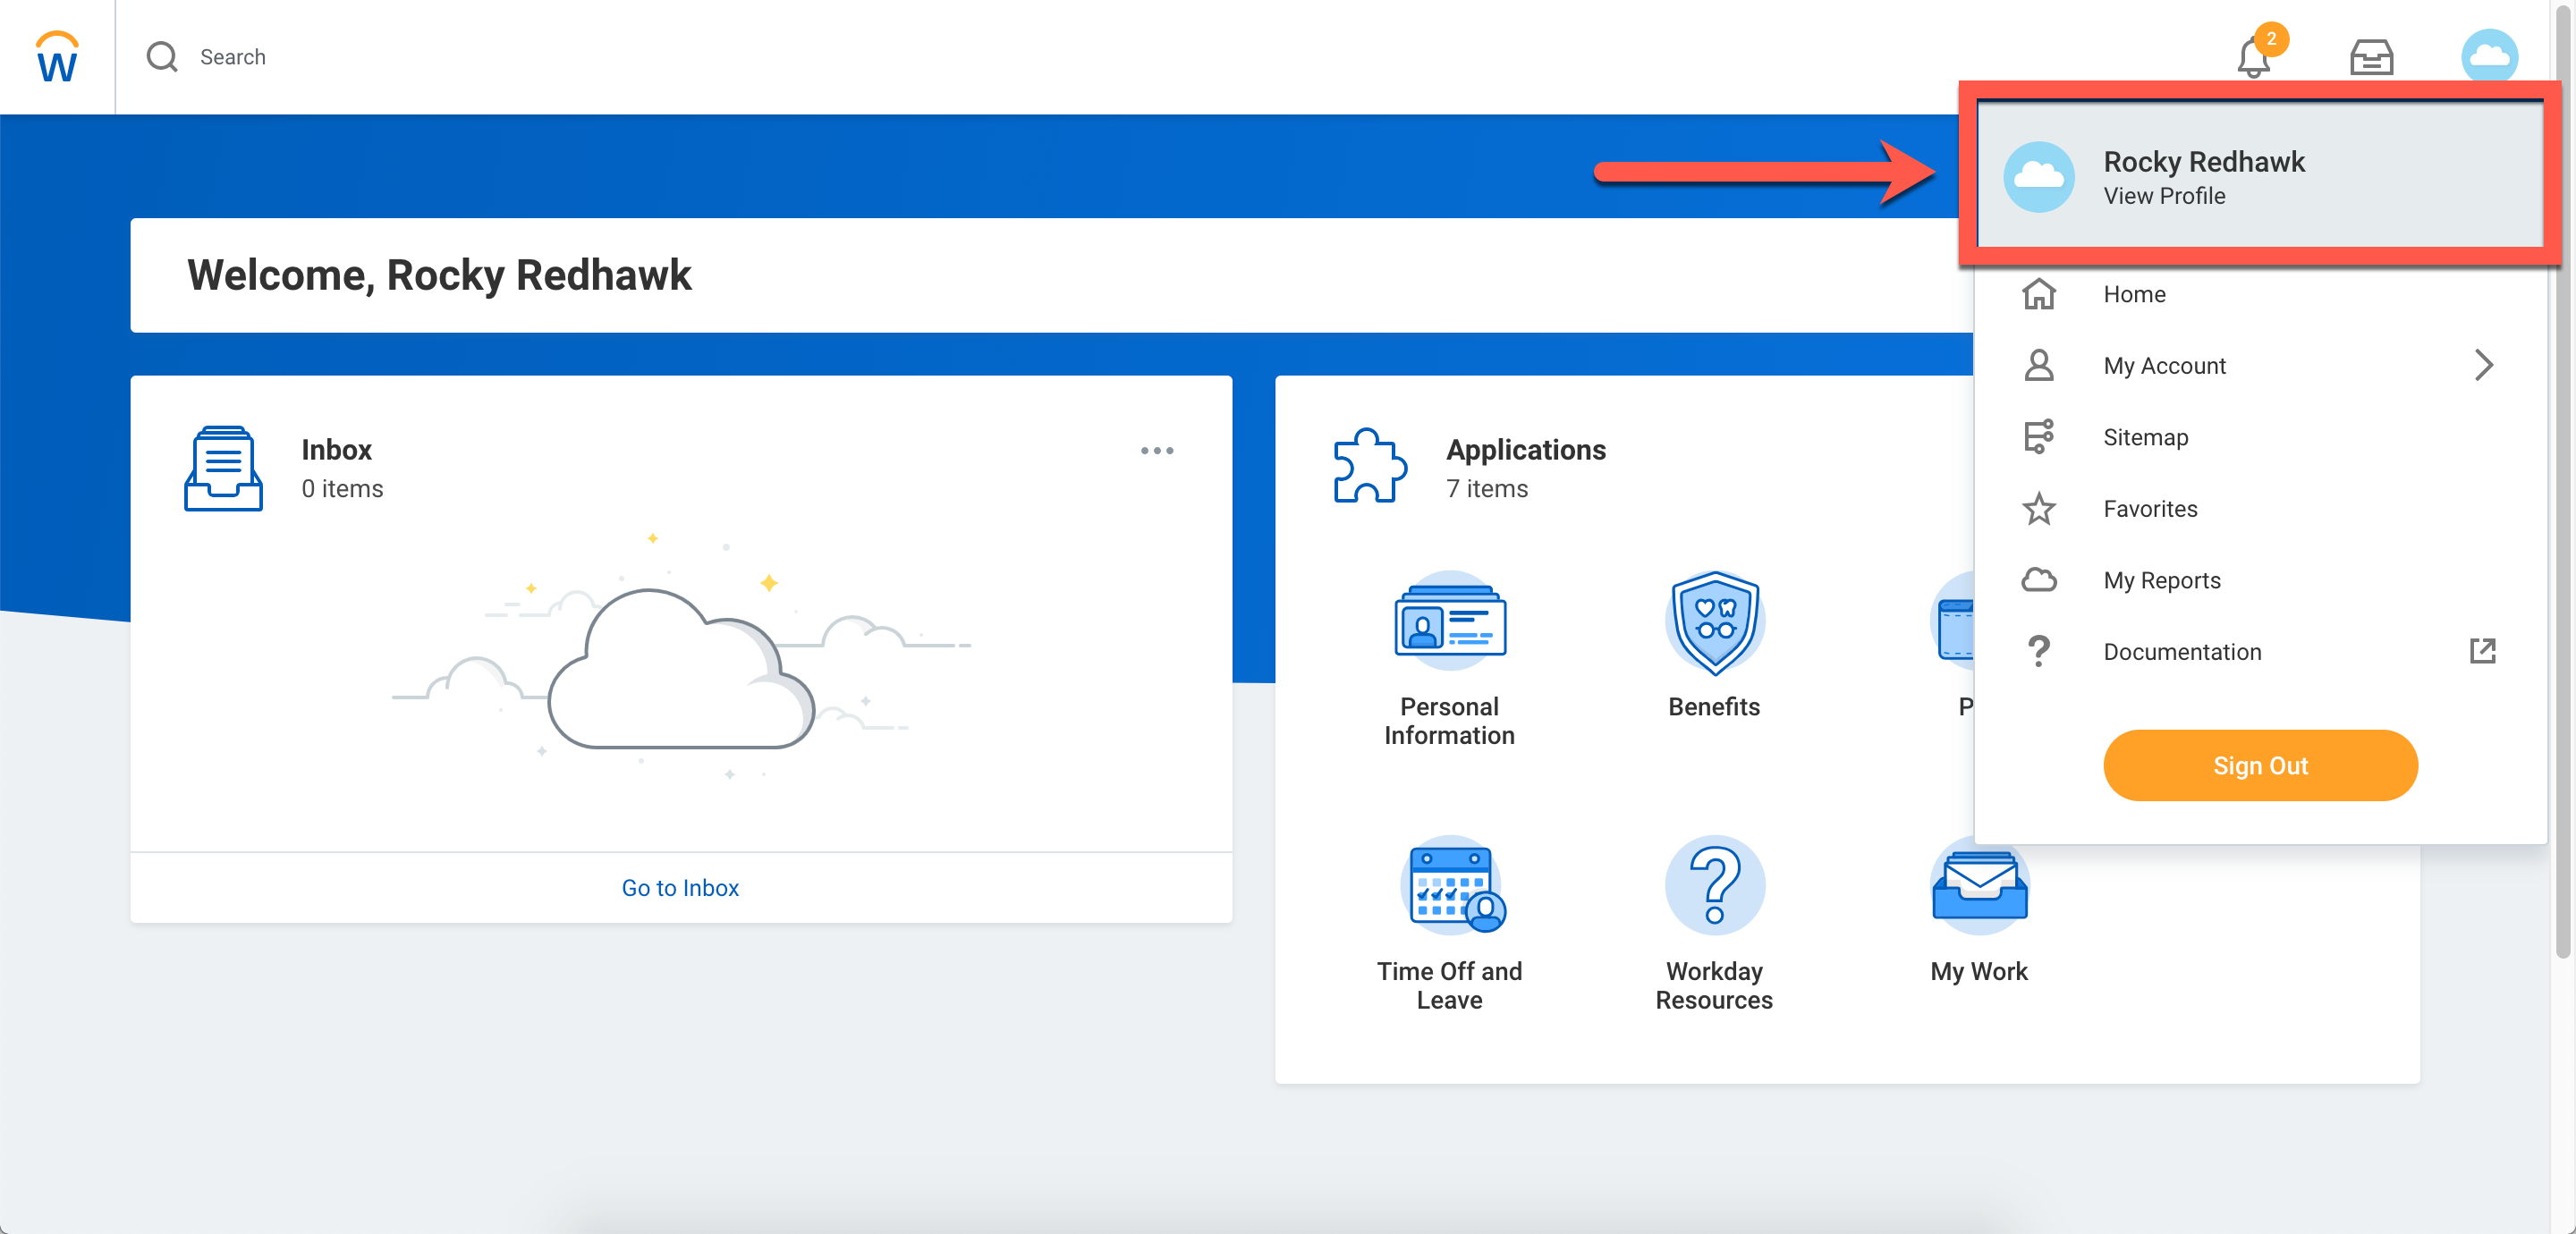The image size is (2576, 1234).
Task: Click the Documentation question mark icon
Action: coord(2039,652)
